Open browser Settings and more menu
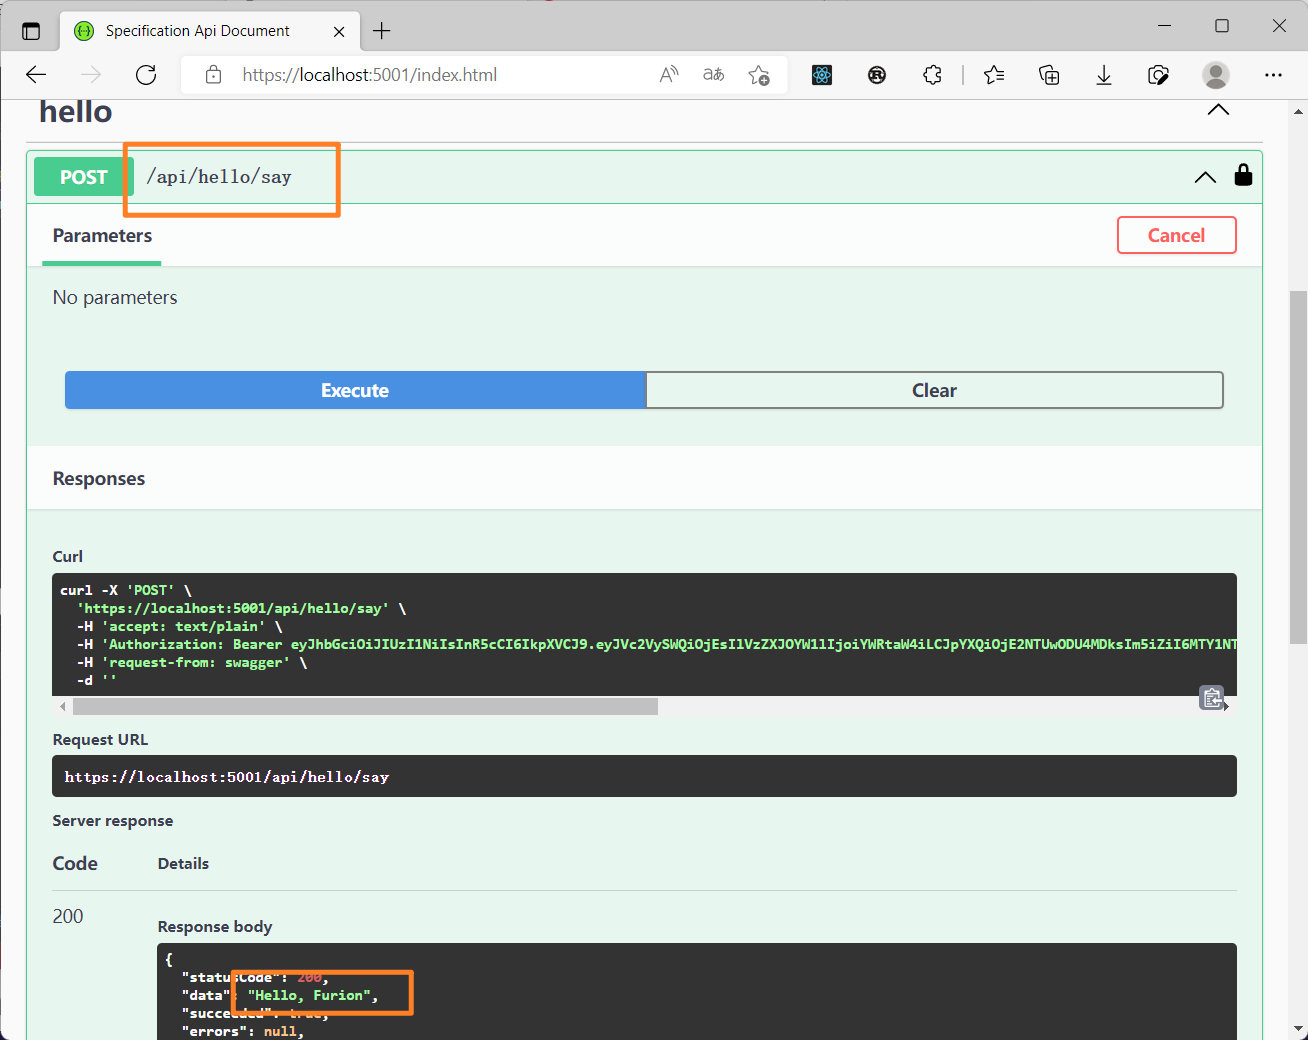This screenshot has height=1040, width=1308. coord(1273,75)
